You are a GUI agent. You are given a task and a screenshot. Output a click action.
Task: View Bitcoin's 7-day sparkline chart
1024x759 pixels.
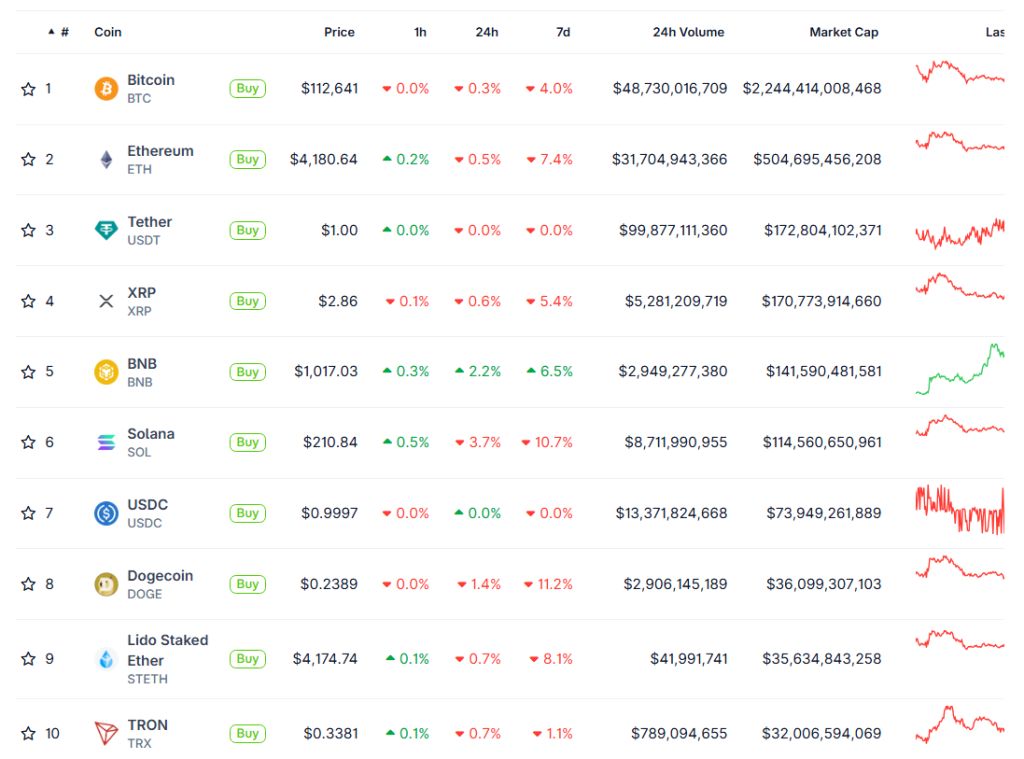960,73
